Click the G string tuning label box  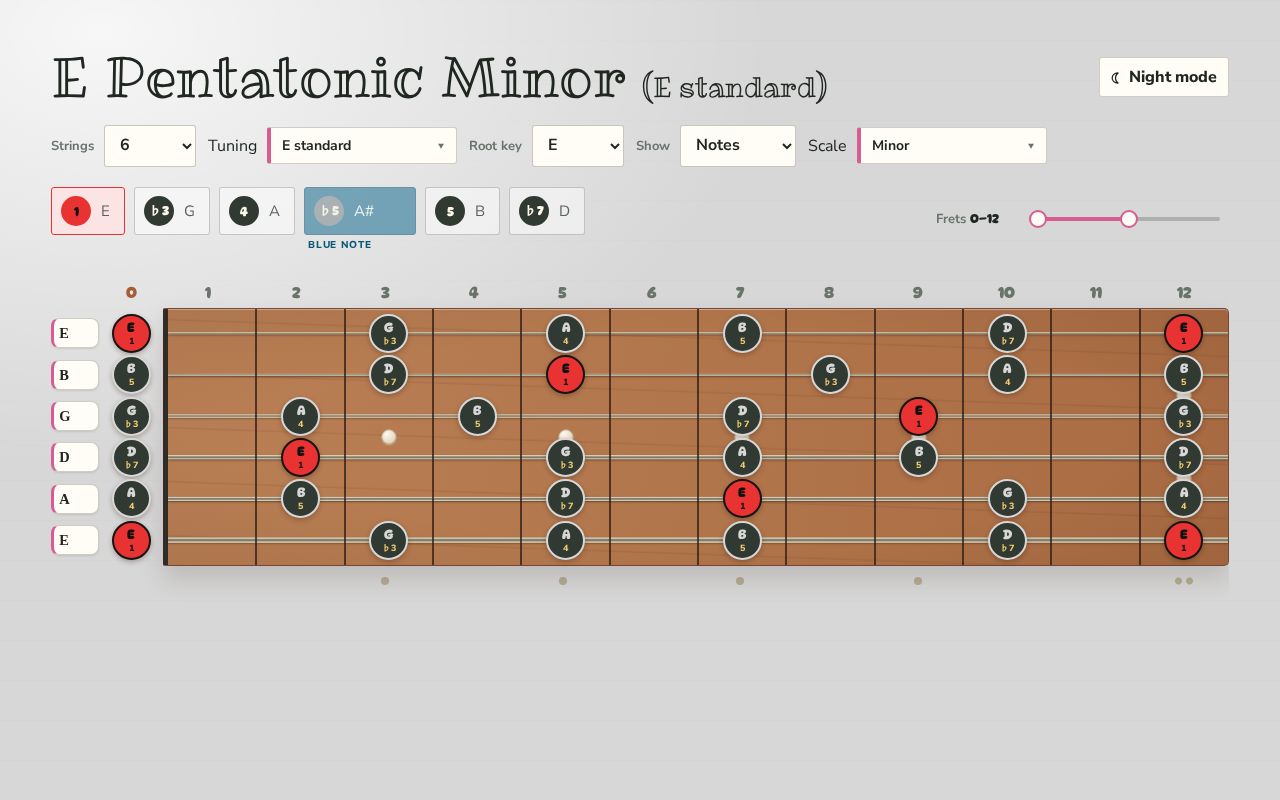[x=75, y=416]
